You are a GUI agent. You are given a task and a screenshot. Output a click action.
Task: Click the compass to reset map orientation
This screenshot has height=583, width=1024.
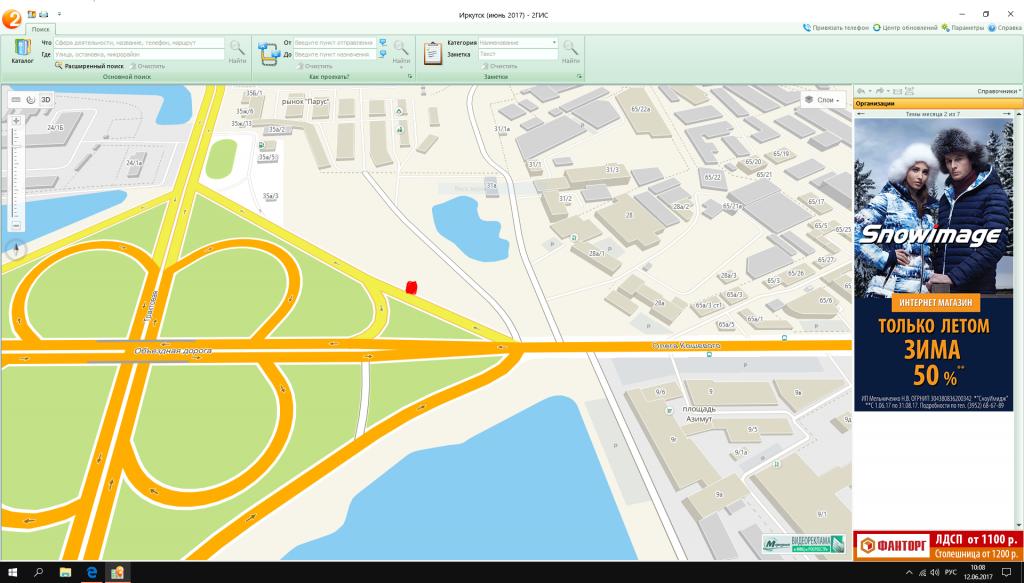(x=17, y=250)
